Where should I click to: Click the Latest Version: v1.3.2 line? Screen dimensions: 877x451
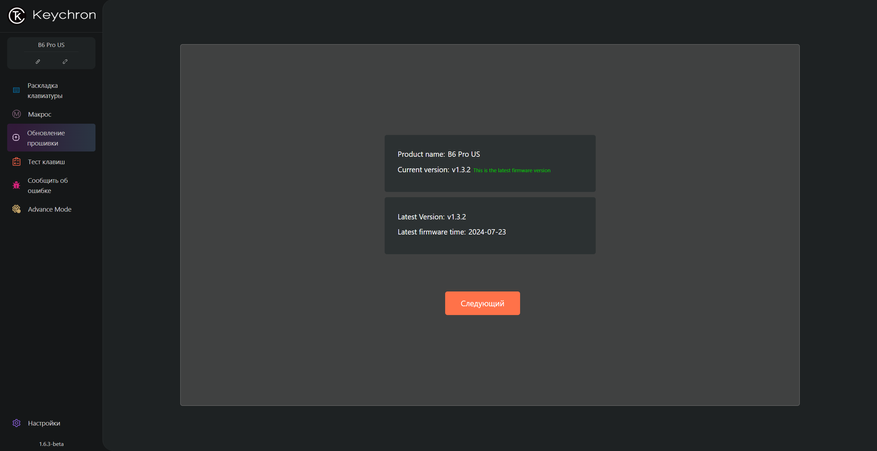click(432, 217)
